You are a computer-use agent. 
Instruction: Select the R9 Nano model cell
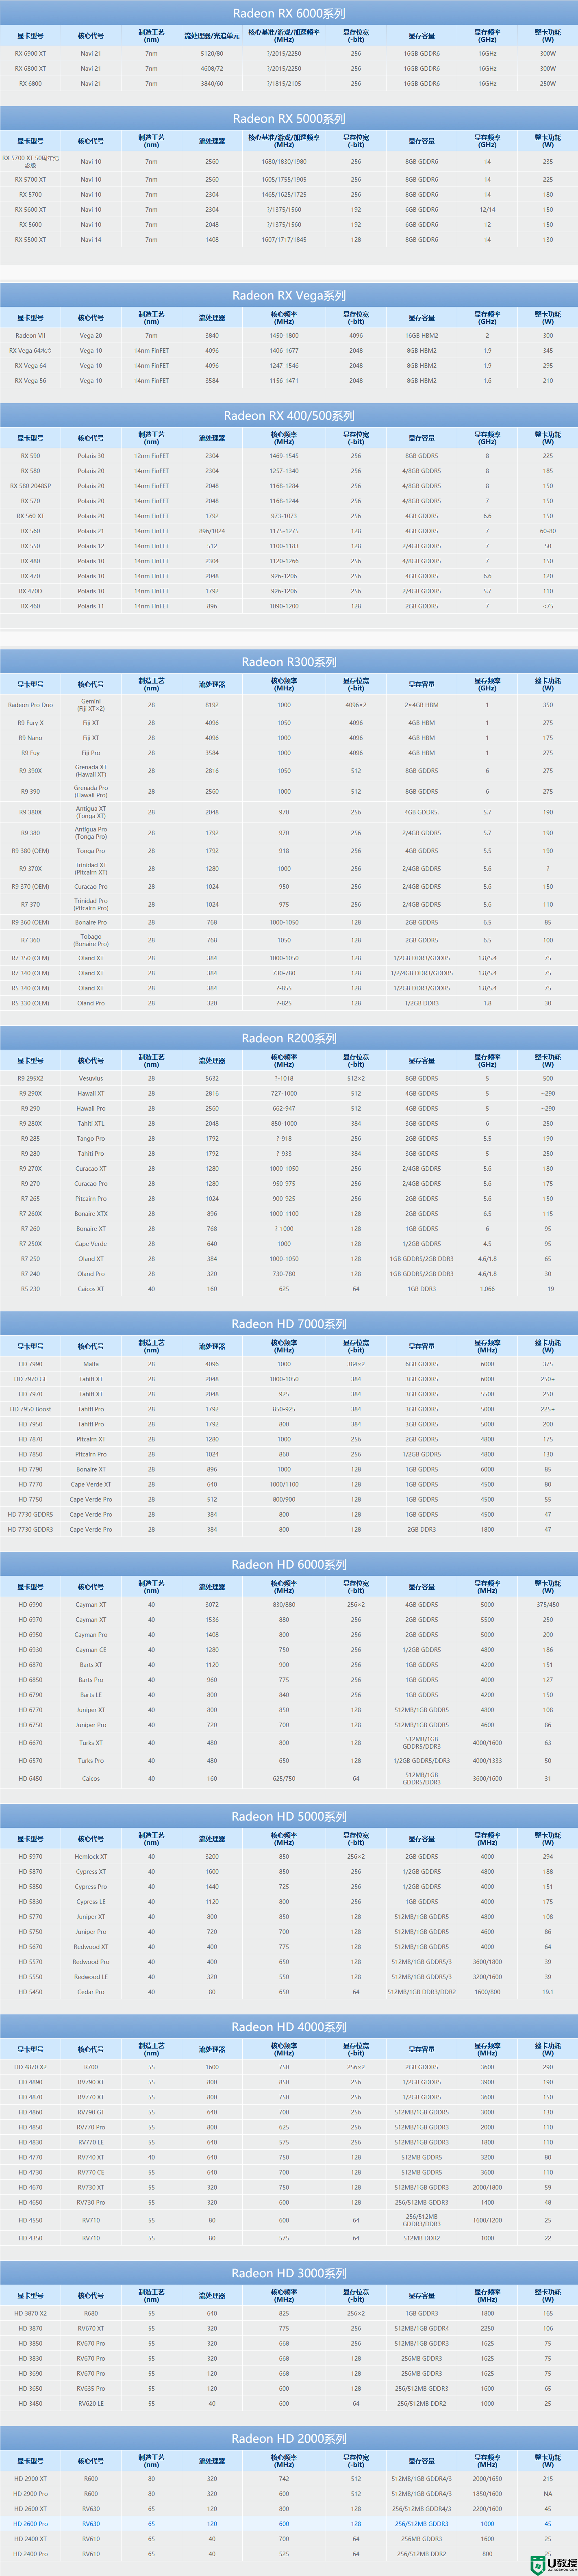point(30,738)
